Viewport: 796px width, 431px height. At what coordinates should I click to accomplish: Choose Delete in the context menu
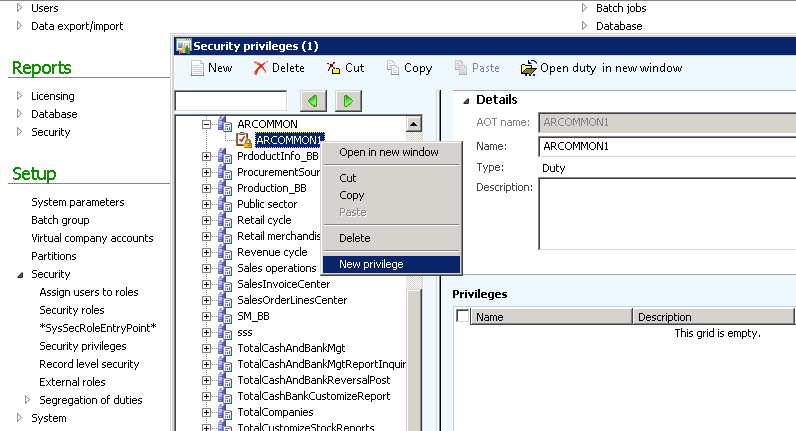tap(354, 238)
